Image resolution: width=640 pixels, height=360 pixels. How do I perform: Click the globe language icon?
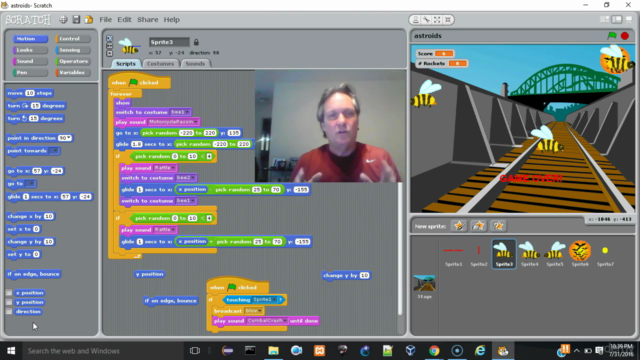[x=63, y=20]
